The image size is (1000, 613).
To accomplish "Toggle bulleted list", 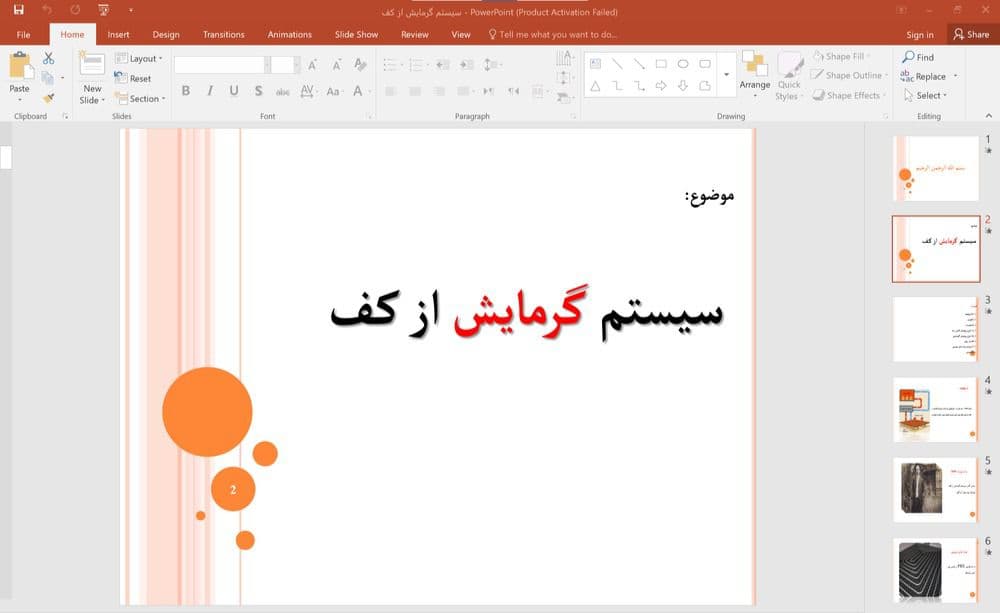I will tap(392, 64).
